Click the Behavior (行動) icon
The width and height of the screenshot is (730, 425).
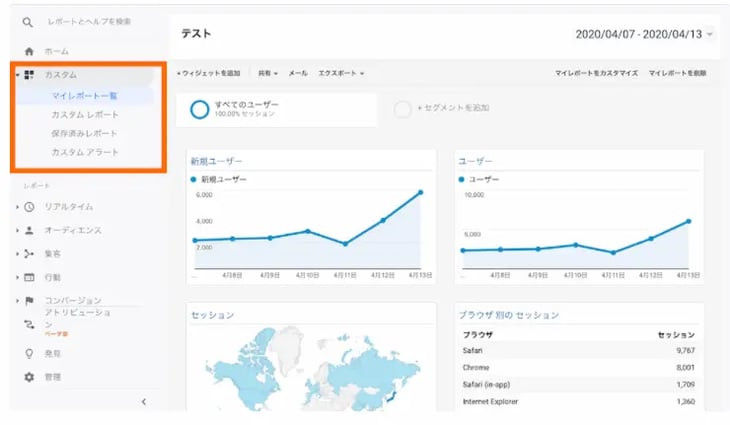30,277
